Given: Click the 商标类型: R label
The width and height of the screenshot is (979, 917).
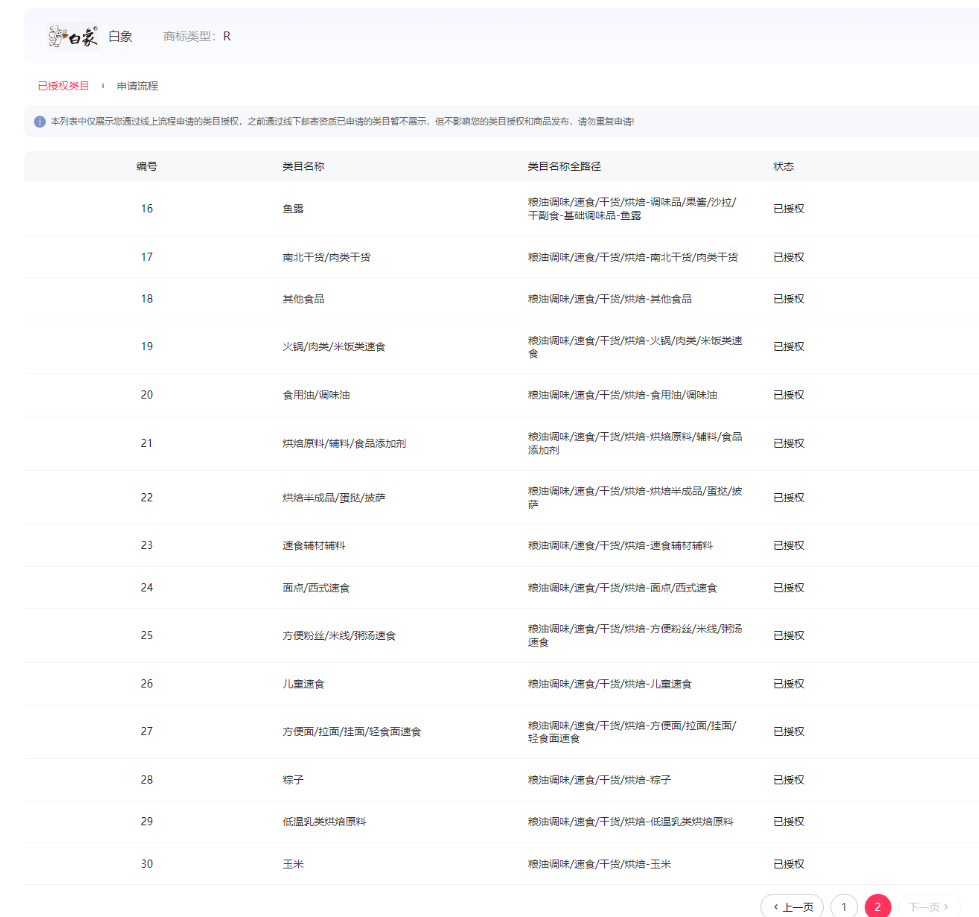Looking at the screenshot, I should tap(197, 36).
